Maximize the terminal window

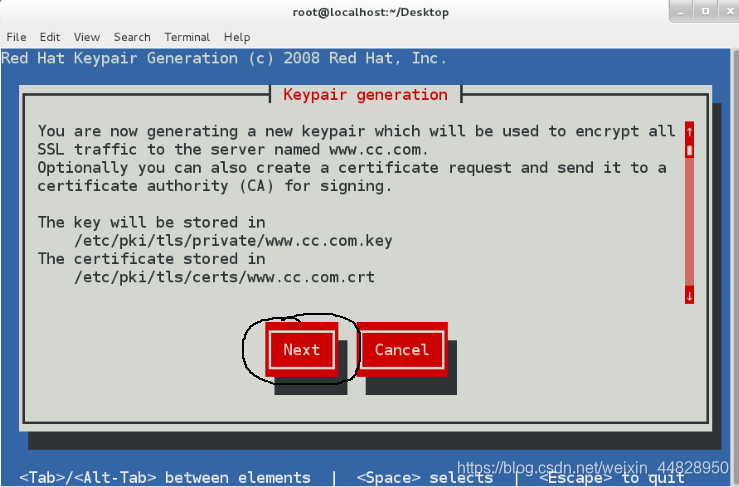click(705, 11)
